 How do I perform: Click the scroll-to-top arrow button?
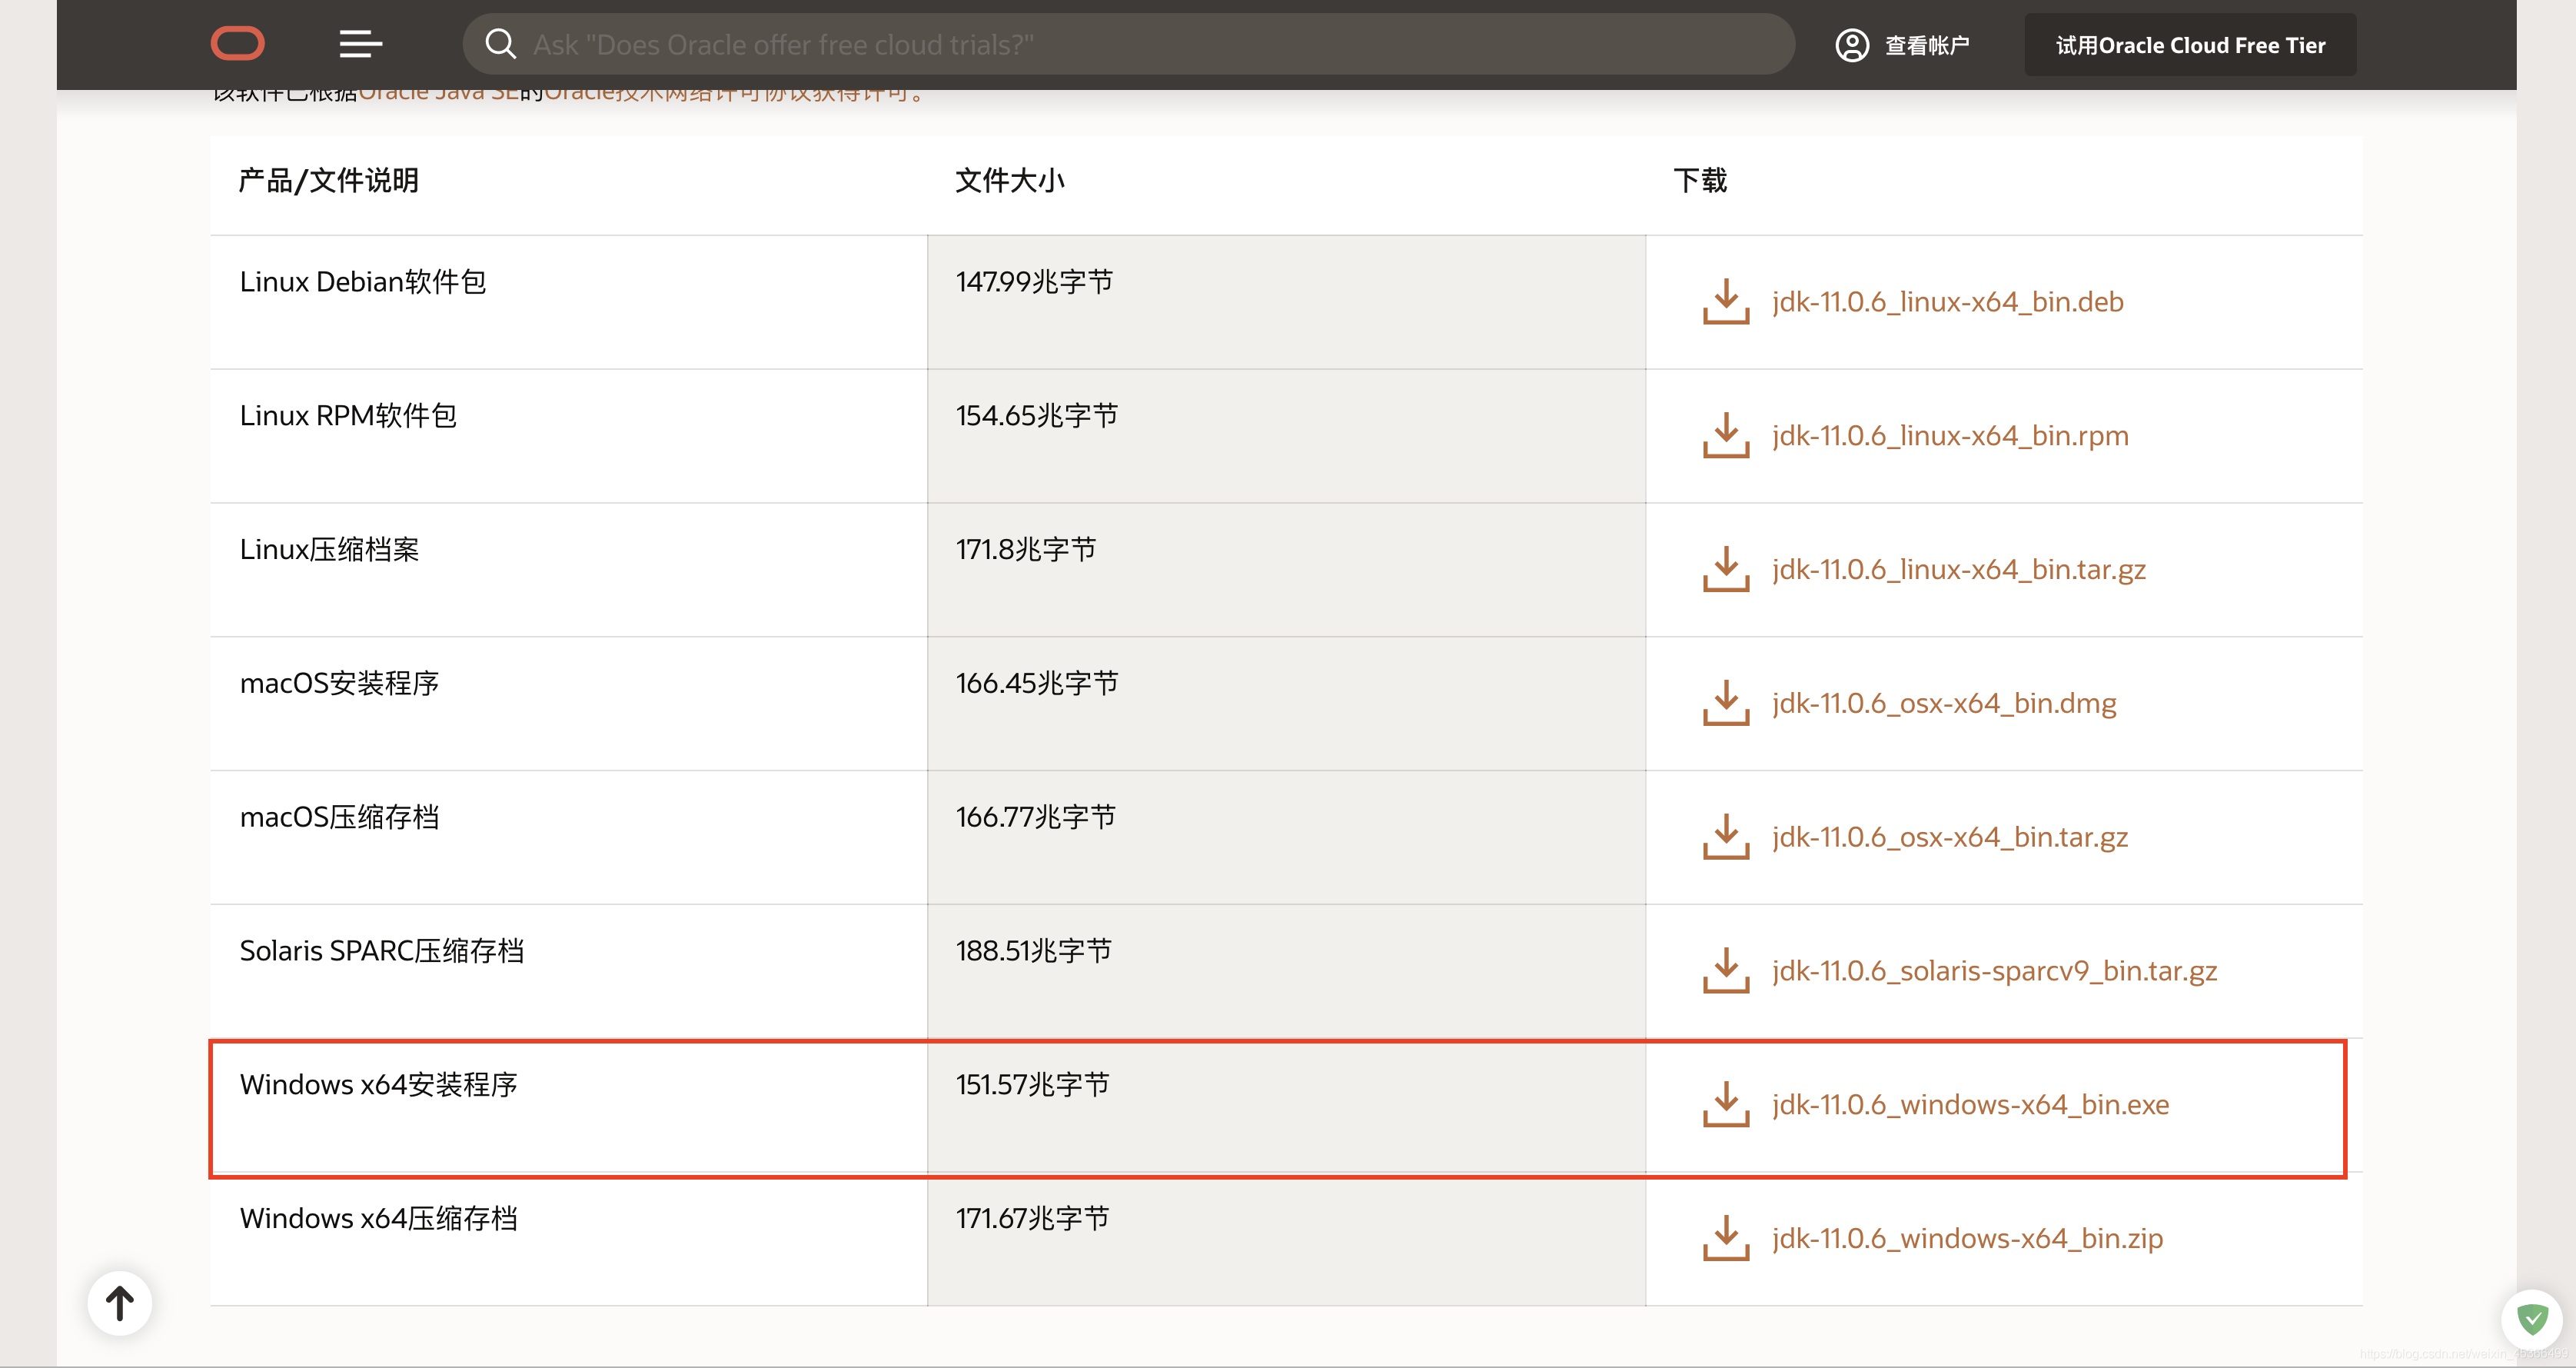pyautogui.click(x=120, y=1303)
